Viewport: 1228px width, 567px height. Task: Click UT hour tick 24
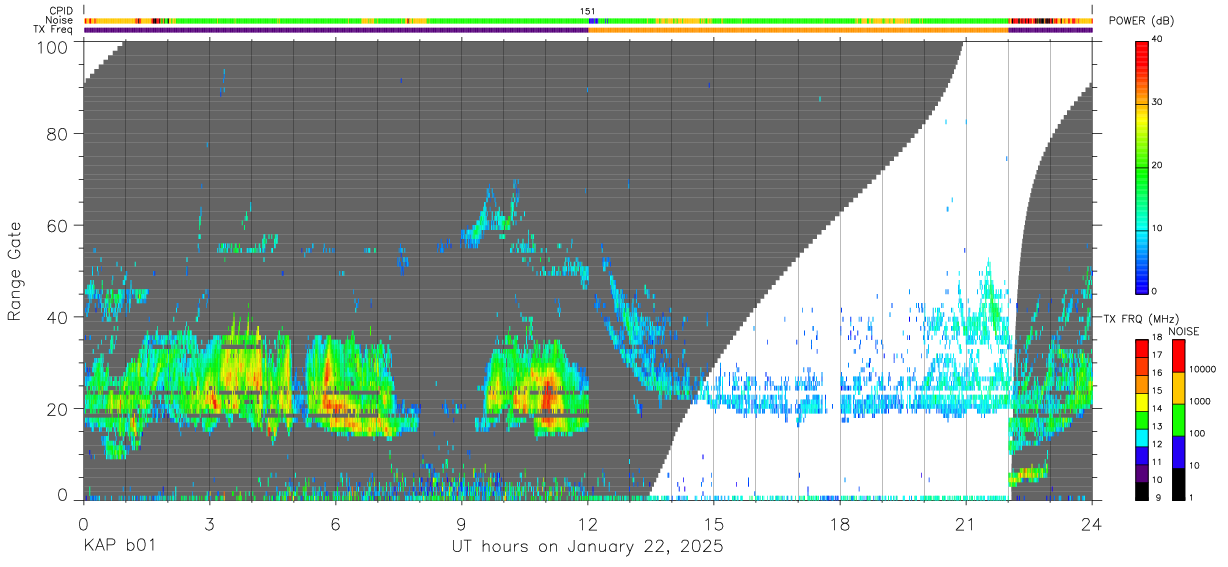[x=1092, y=525]
